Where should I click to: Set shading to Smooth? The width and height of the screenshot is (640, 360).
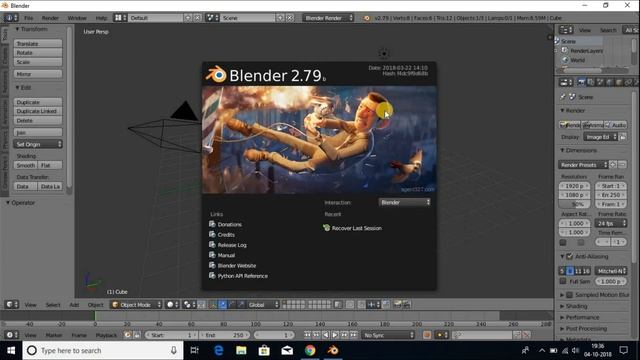[26, 165]
